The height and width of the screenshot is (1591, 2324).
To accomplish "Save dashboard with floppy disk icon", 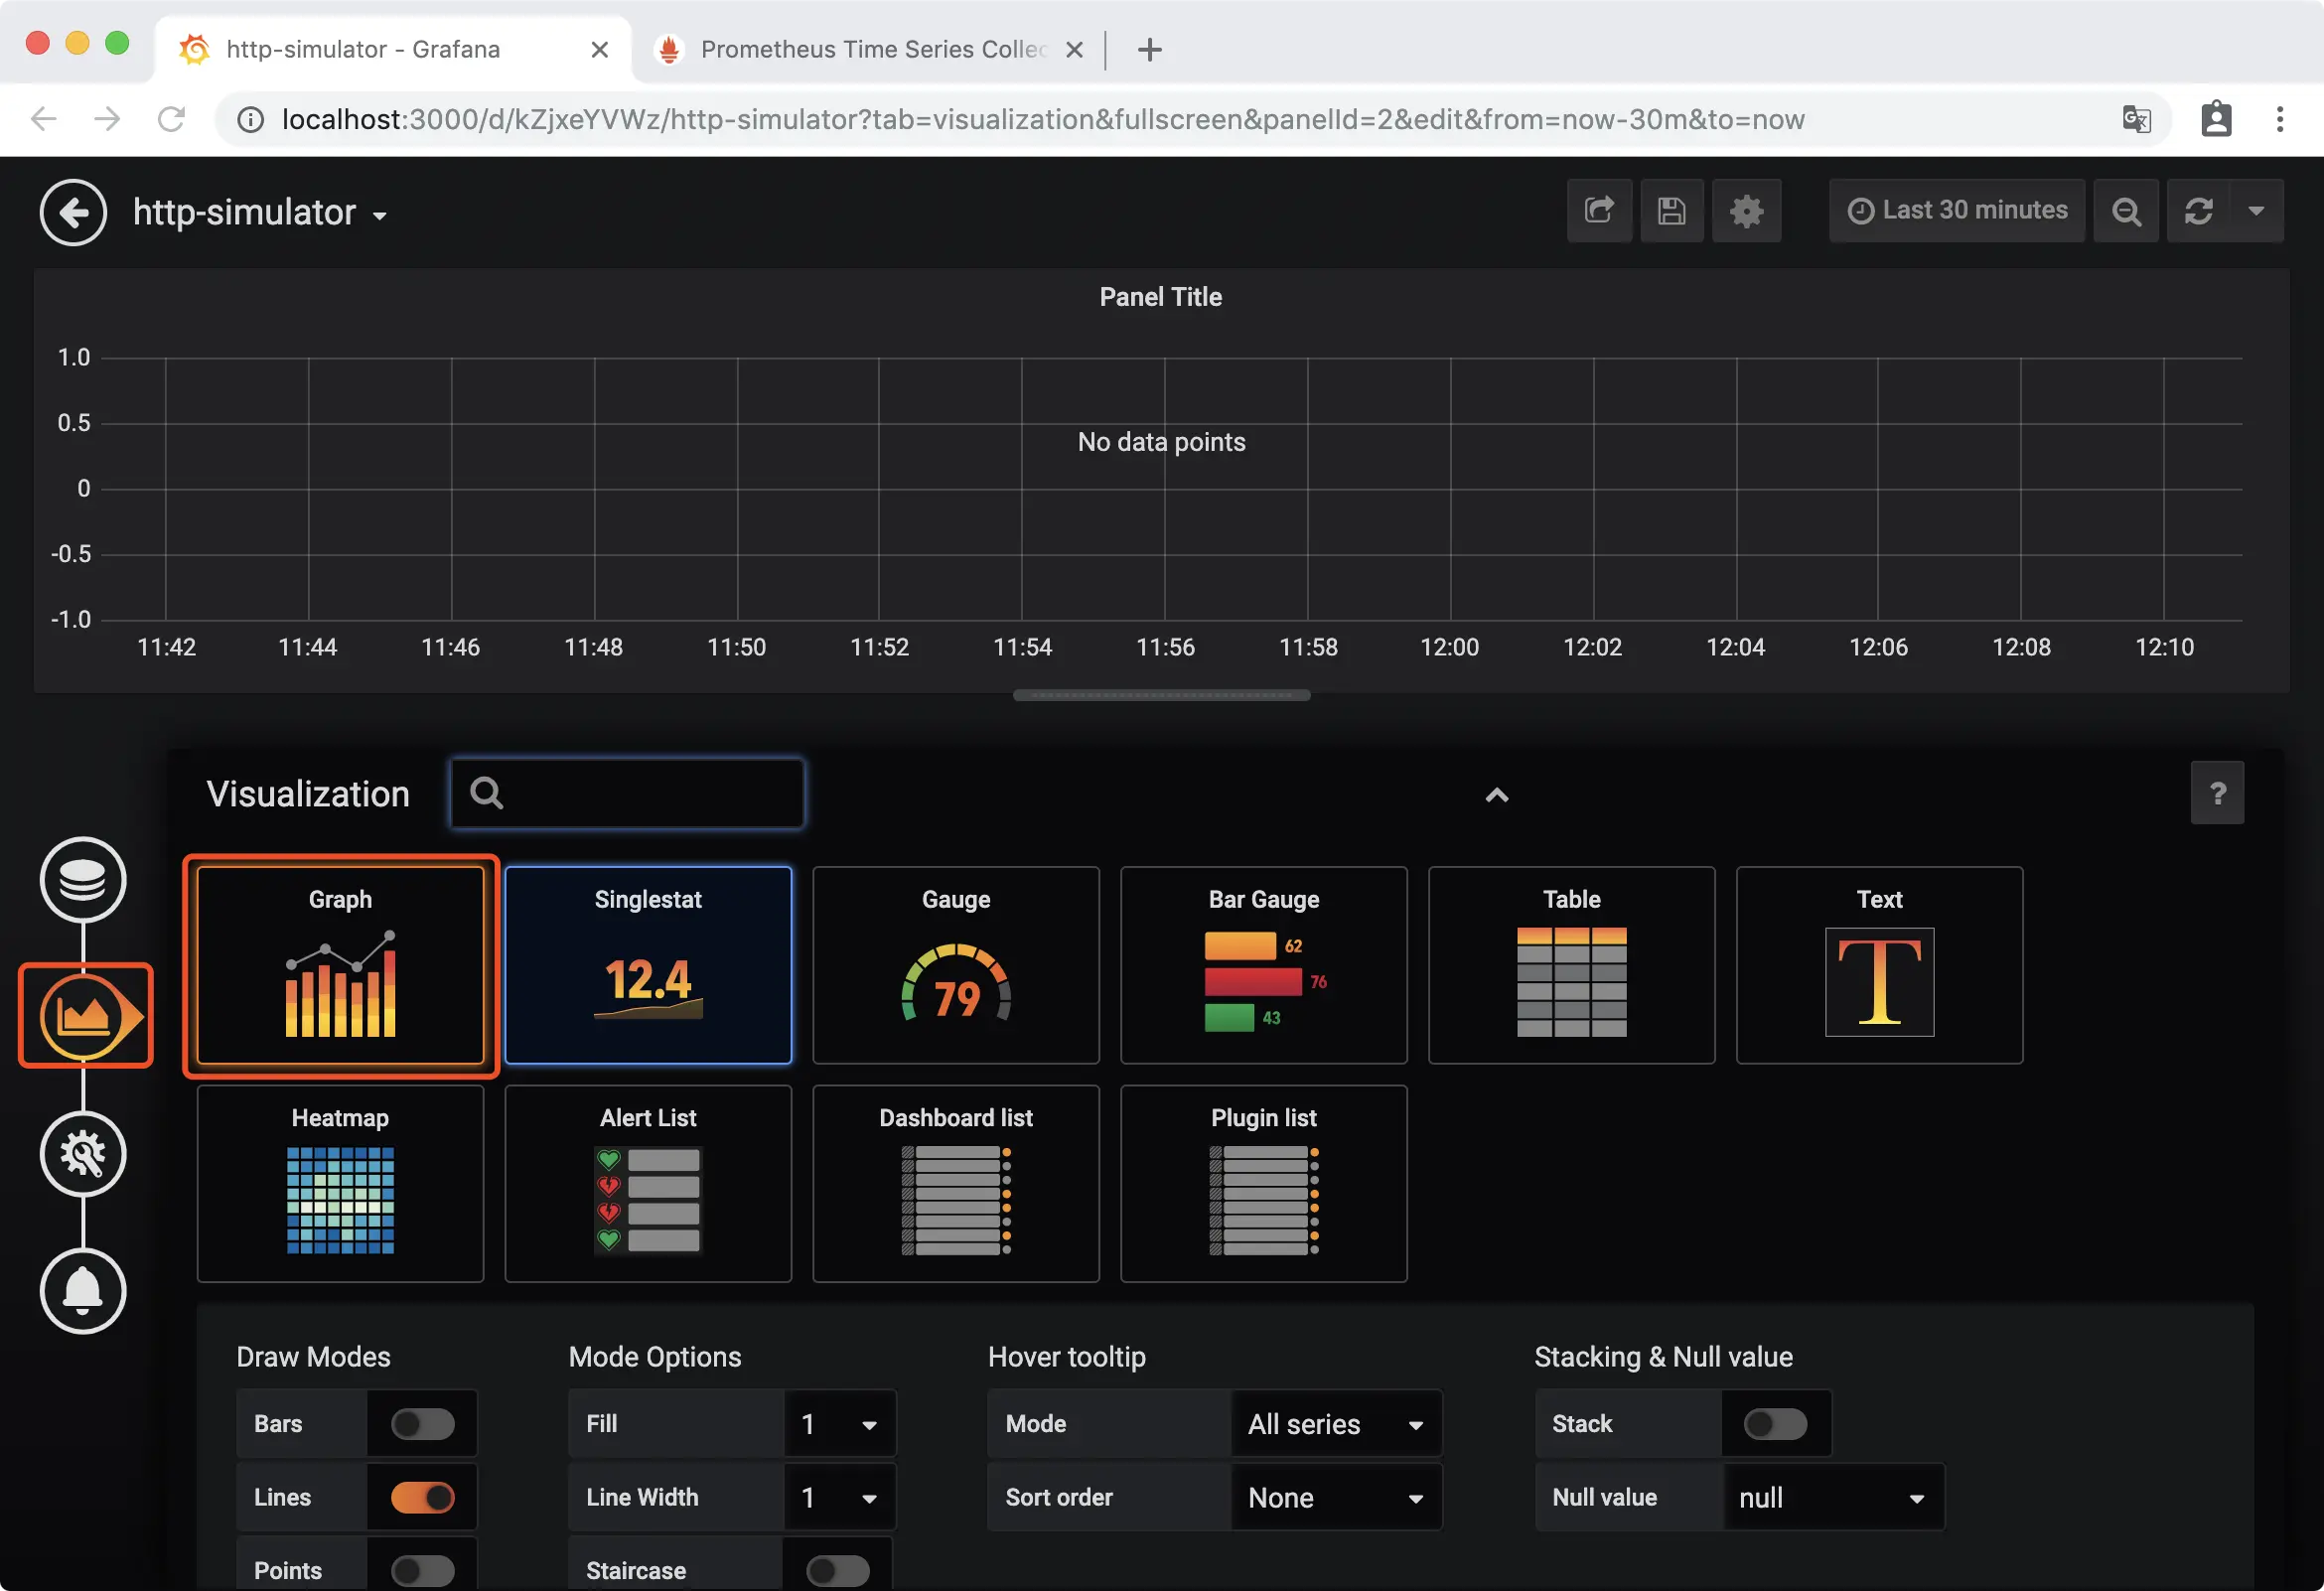I will (x=1671, y=211).
